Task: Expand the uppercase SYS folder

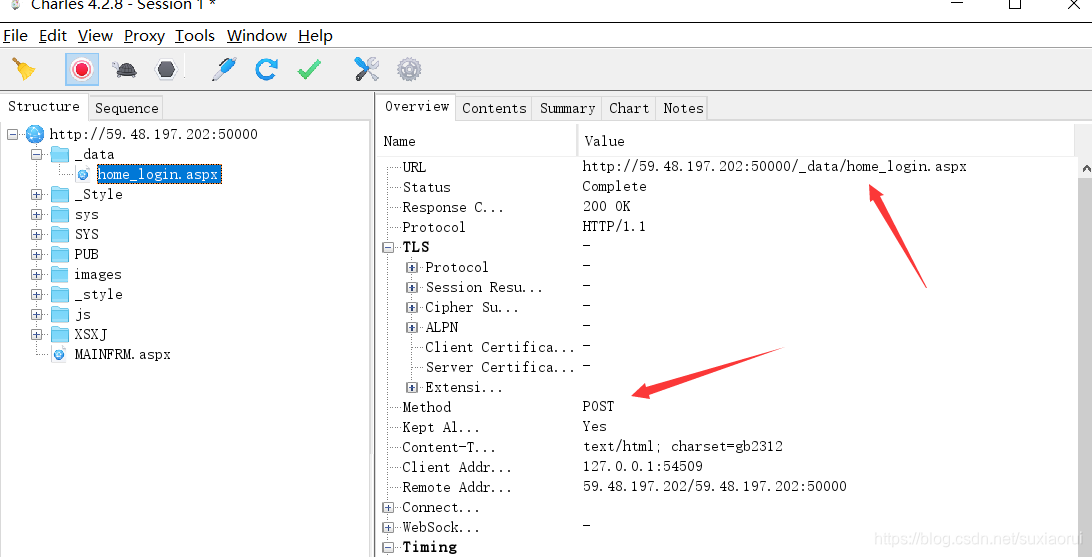Action: point(36,234)
